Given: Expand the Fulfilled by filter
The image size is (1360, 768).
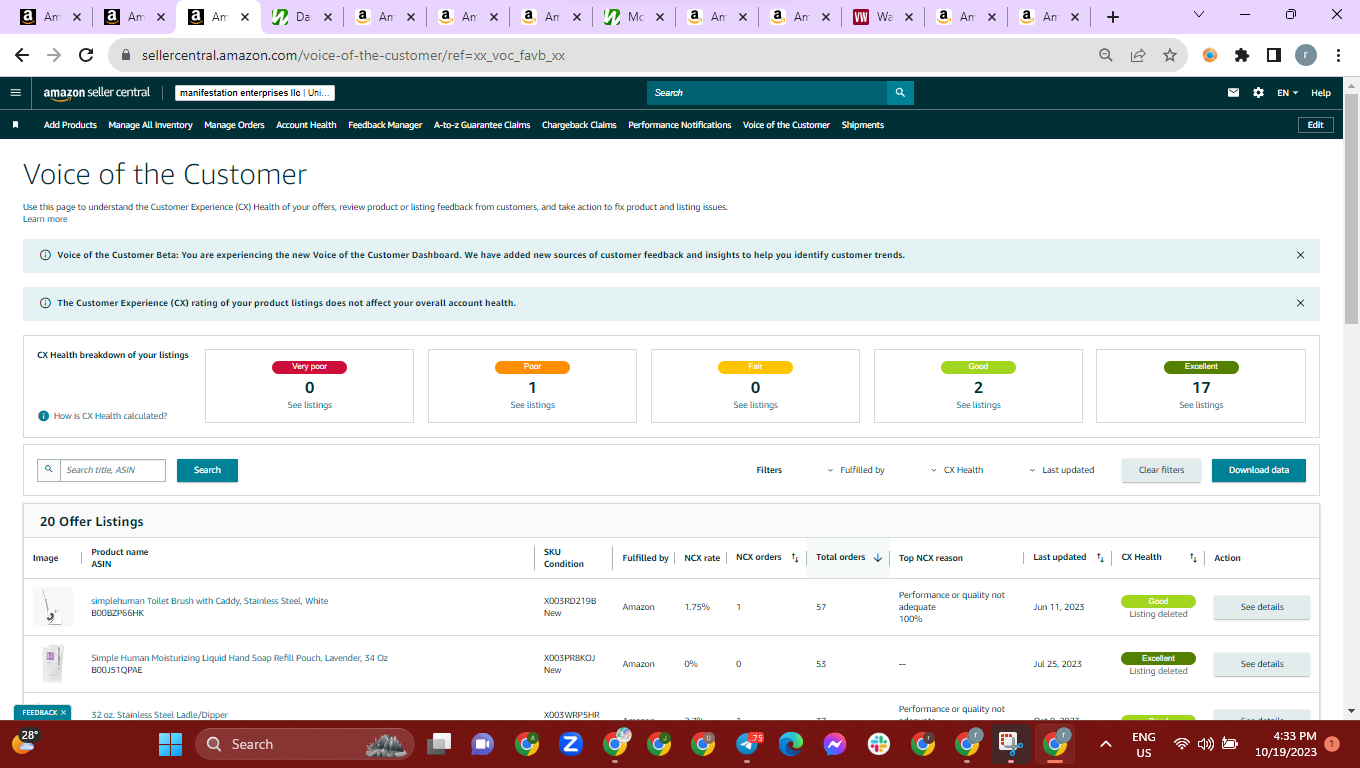Looking at the screenshot, I should (x=855, y=470).
